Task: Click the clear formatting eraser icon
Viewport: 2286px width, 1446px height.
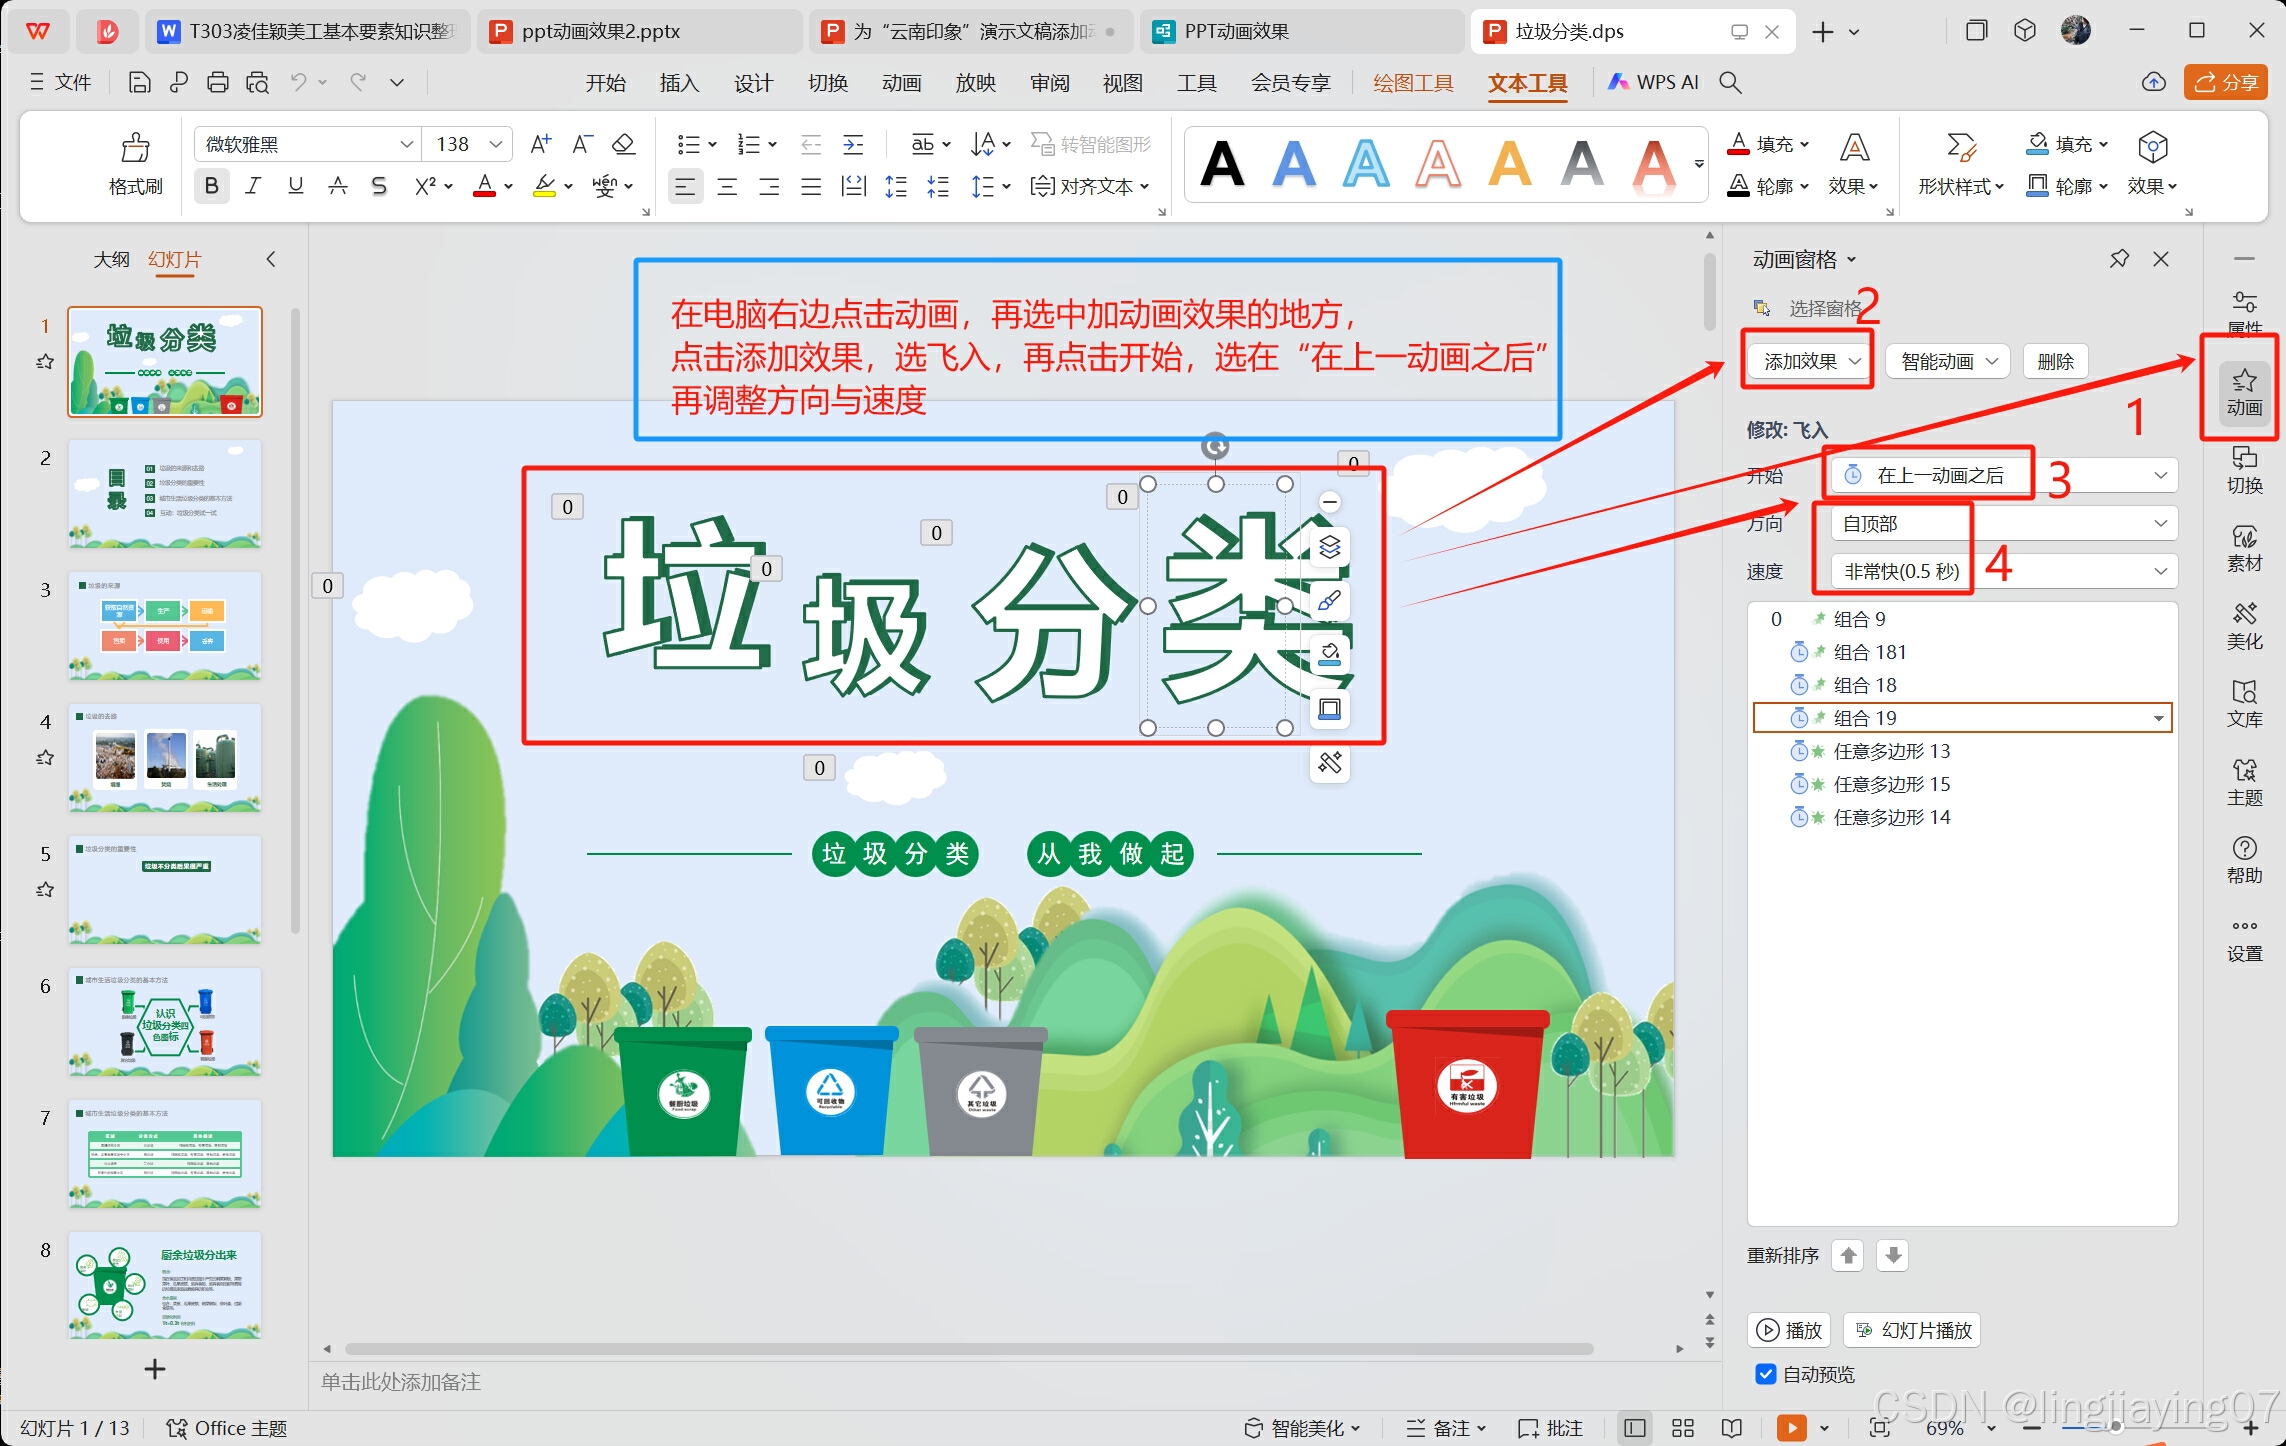Action: (x=624, y=145)
